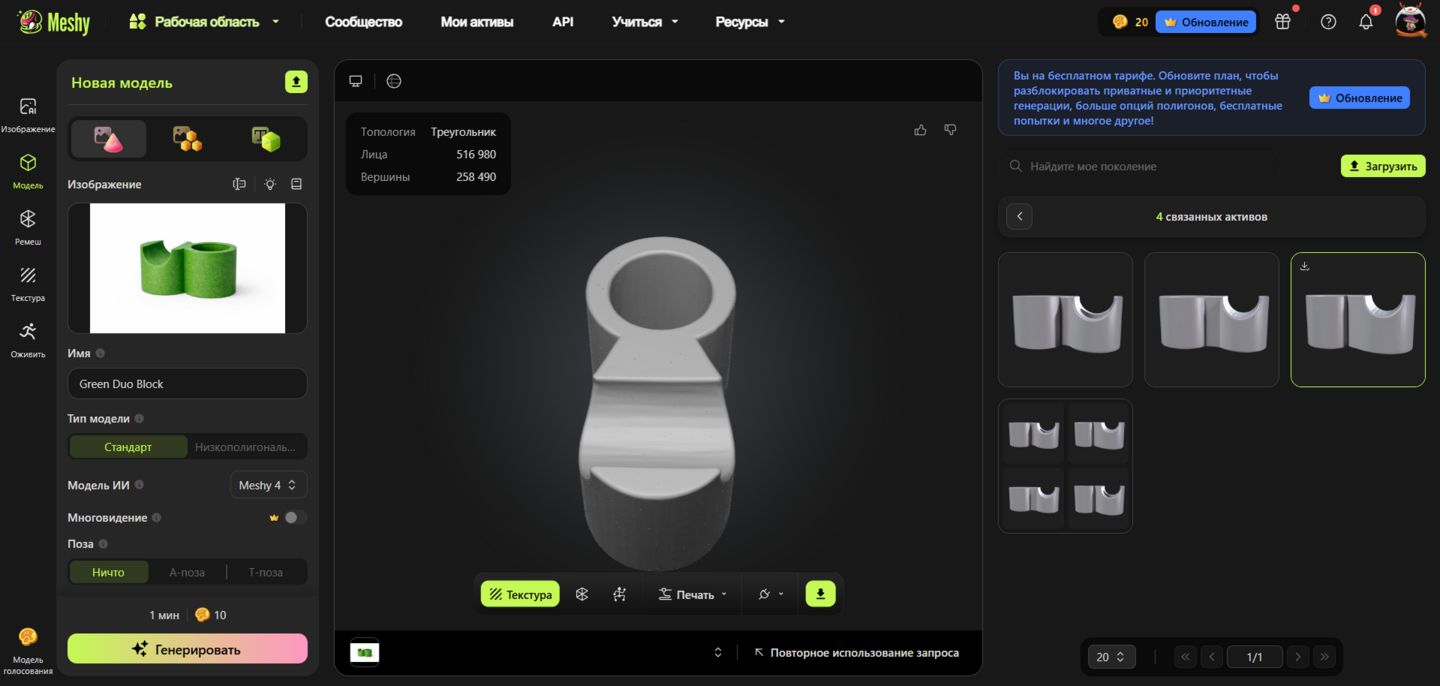The width and height of the screenshot is (1440, 686).
Task: Open the plug-in integrations dropdown
Action: pos(770,594)
